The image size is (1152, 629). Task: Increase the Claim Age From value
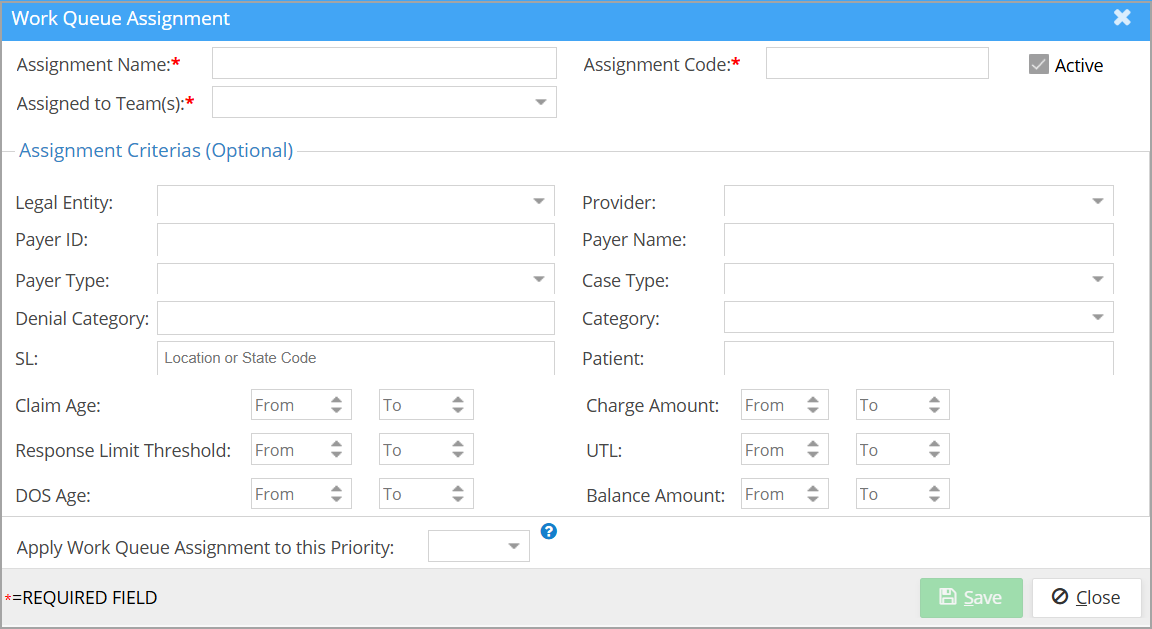pyautogui.click(x=337, y=400)
